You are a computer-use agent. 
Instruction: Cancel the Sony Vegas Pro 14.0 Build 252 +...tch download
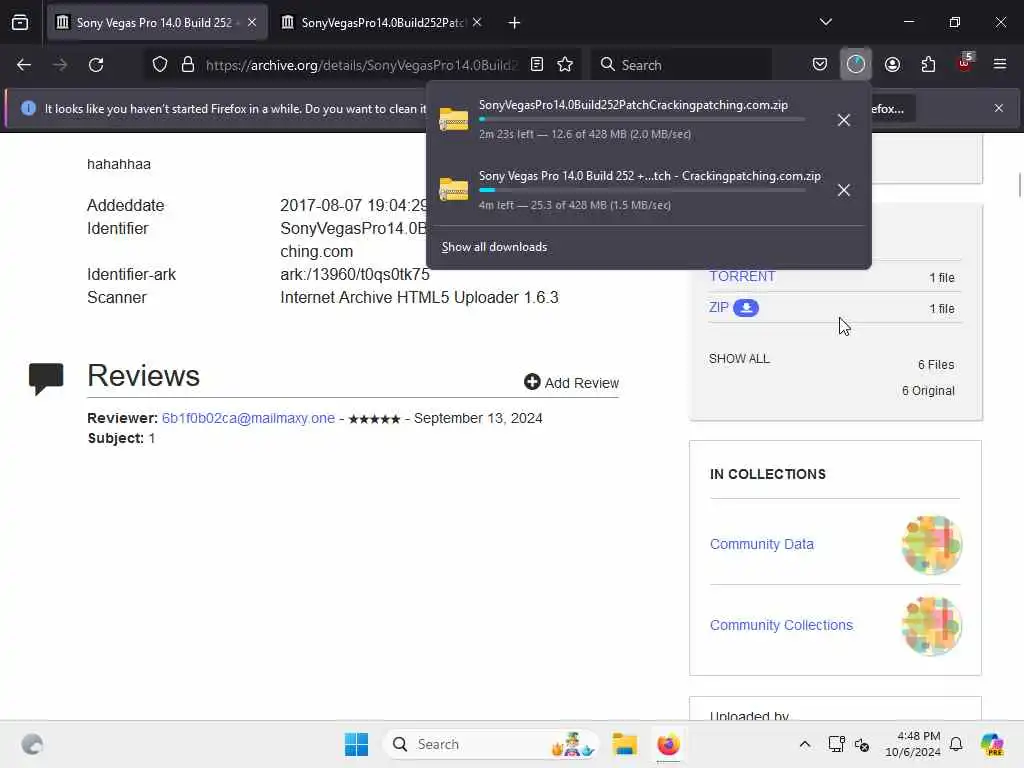[x=844, y=190]
